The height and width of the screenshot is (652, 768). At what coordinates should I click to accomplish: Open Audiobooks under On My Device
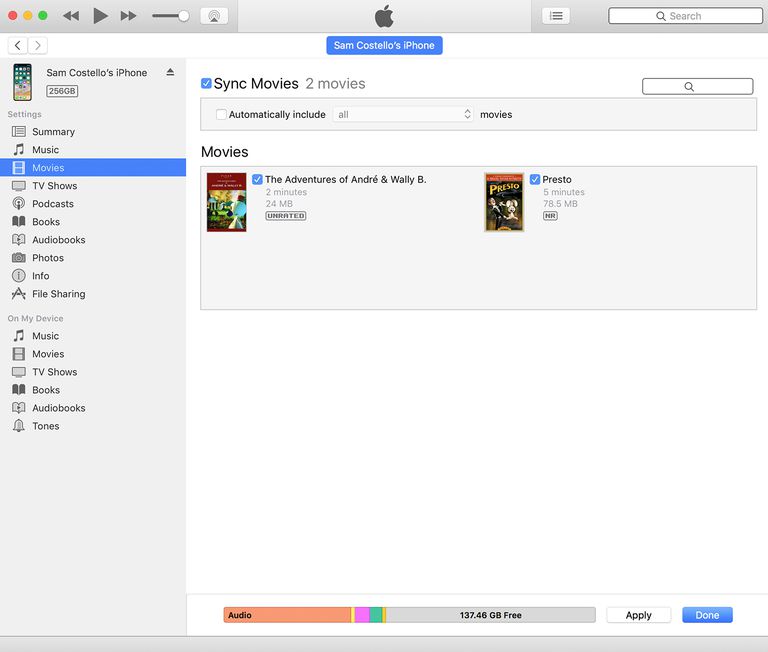point(93,408)
